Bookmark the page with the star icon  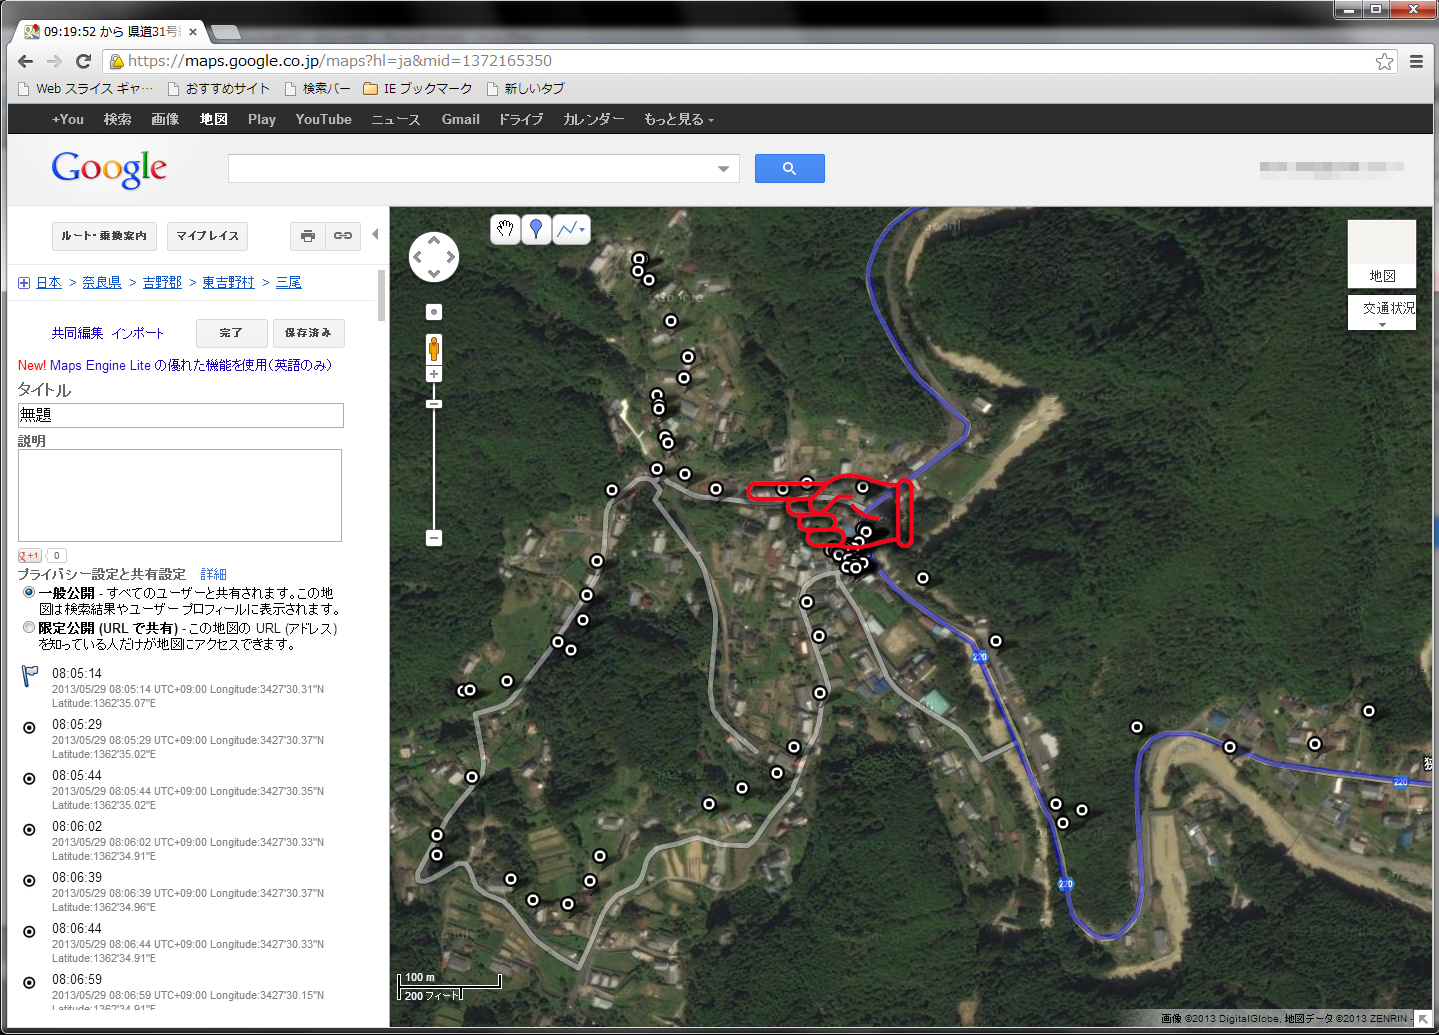pyautogui.click(x=1384, y=61)
